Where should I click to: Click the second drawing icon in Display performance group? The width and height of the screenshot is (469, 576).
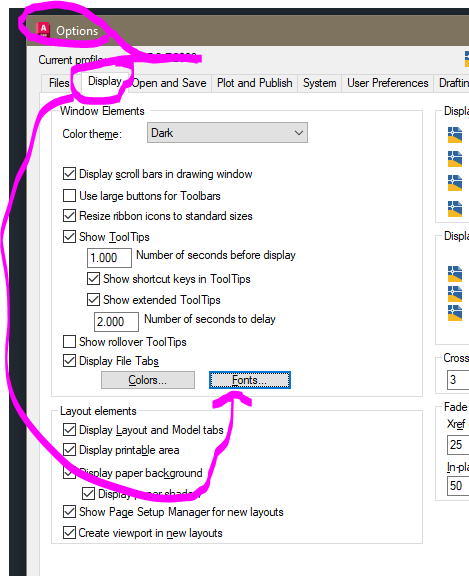point(455,294)
